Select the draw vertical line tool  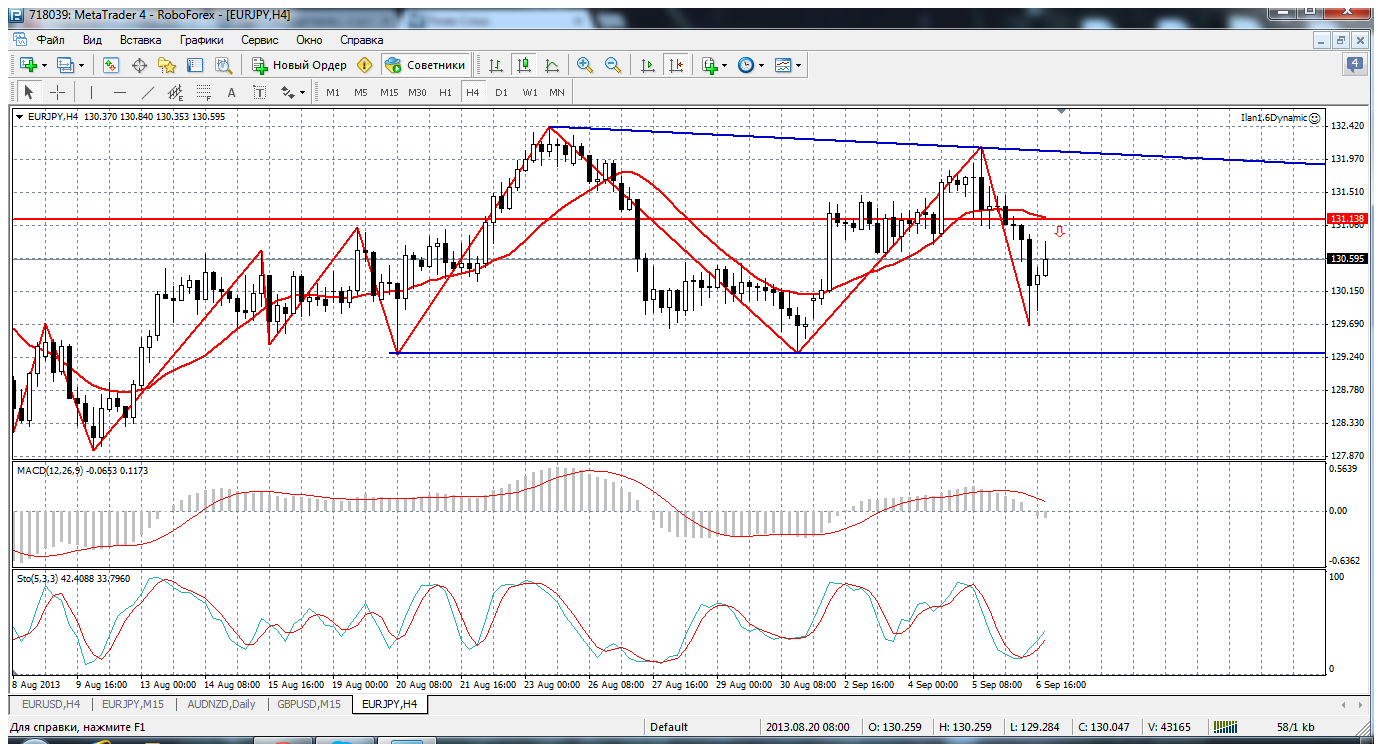pyautogui.click(x=91, y=92)
